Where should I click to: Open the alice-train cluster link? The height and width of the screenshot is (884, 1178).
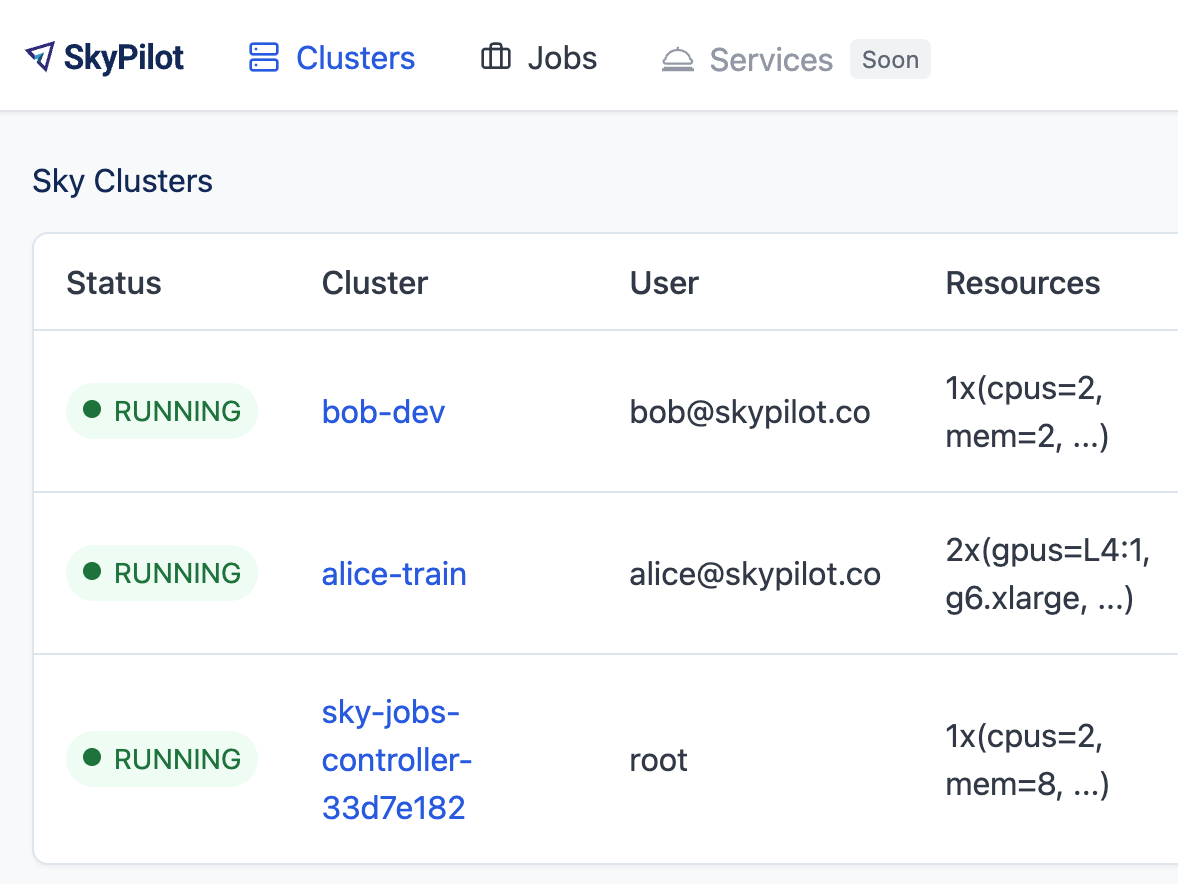pyautogui.click(x=394, y=574)
